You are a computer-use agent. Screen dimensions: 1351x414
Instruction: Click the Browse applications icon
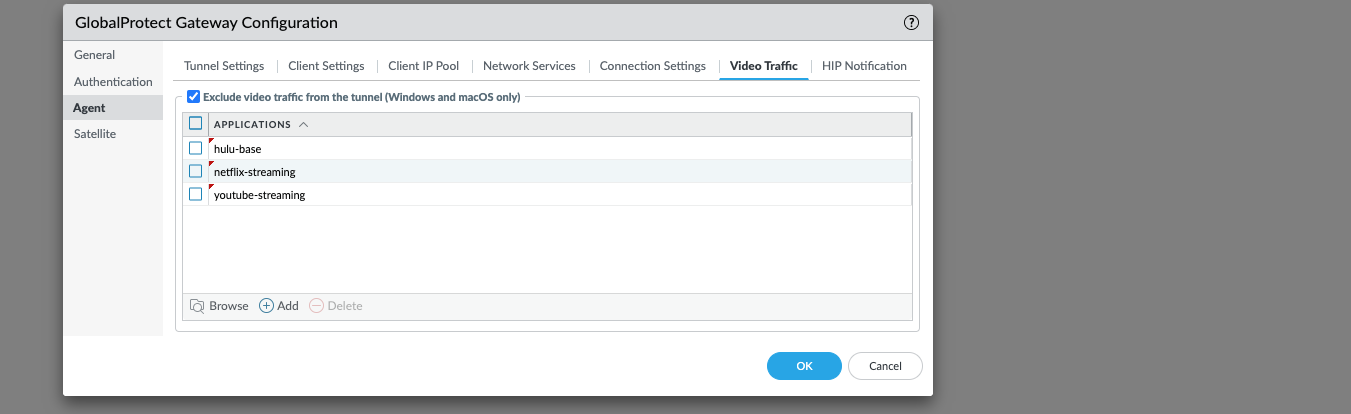197,306
